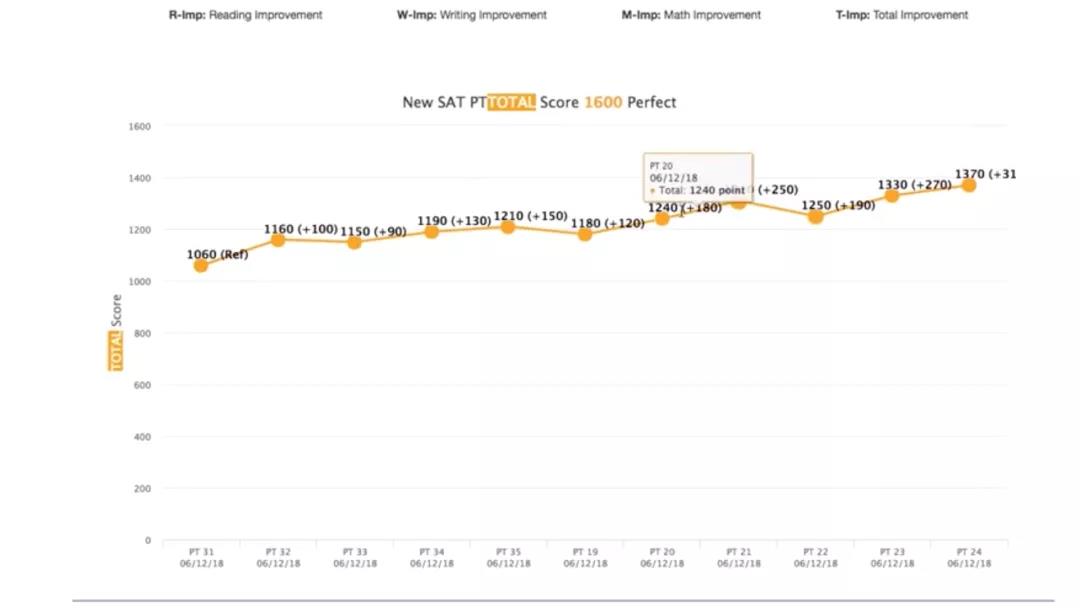This screenshot has height=611, width=1080.
Task: Click the highlighted TOTAL word in chart title
Action: pos(511,102)
